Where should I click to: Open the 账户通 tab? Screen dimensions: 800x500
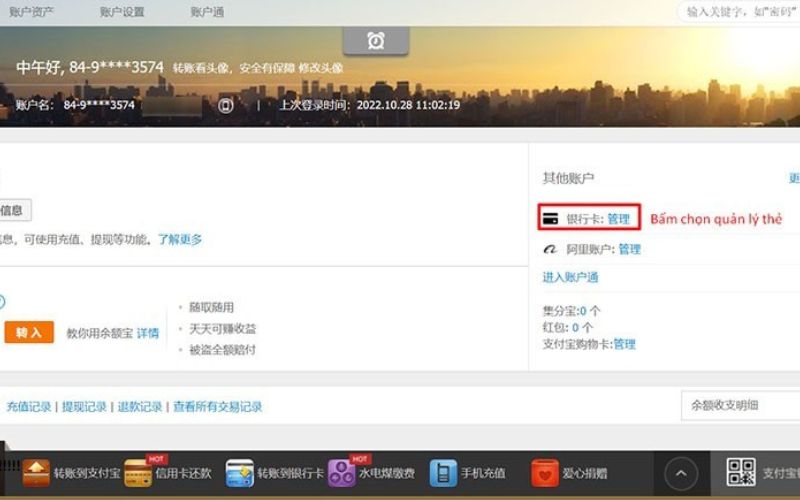pyautogui.click(x=207, y=12)
